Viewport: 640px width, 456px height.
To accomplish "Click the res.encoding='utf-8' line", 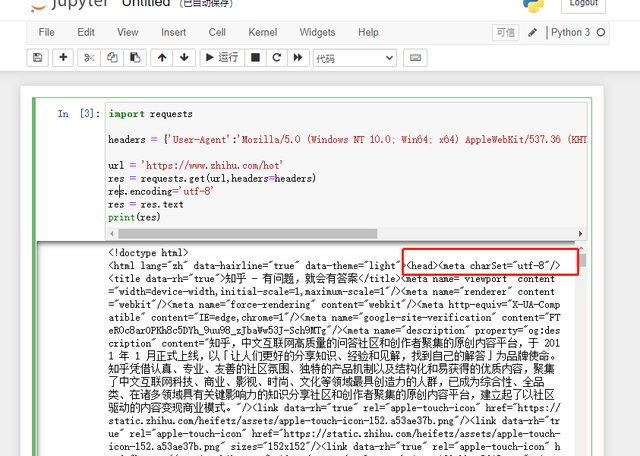I will 161,191.
